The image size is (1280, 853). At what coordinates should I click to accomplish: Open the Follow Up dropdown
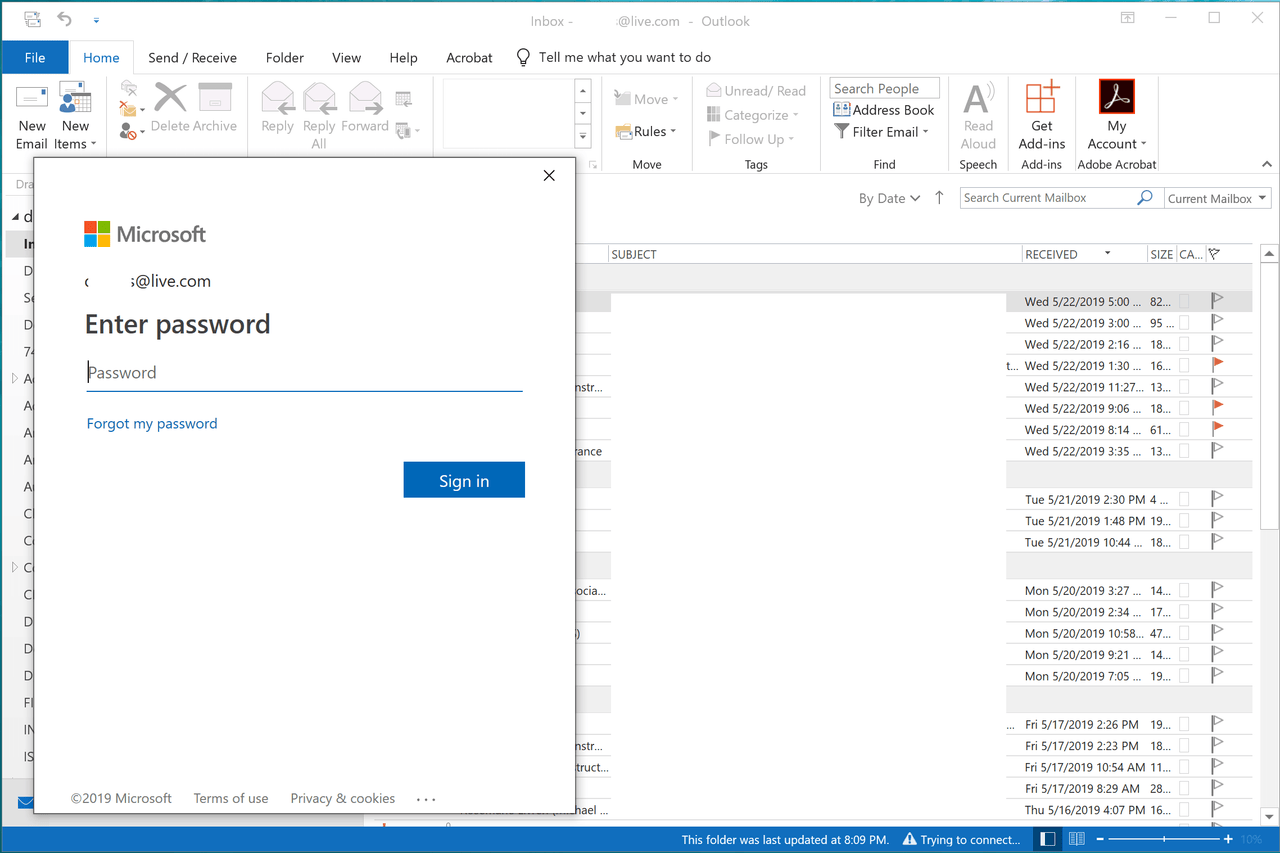coord(751,139)
